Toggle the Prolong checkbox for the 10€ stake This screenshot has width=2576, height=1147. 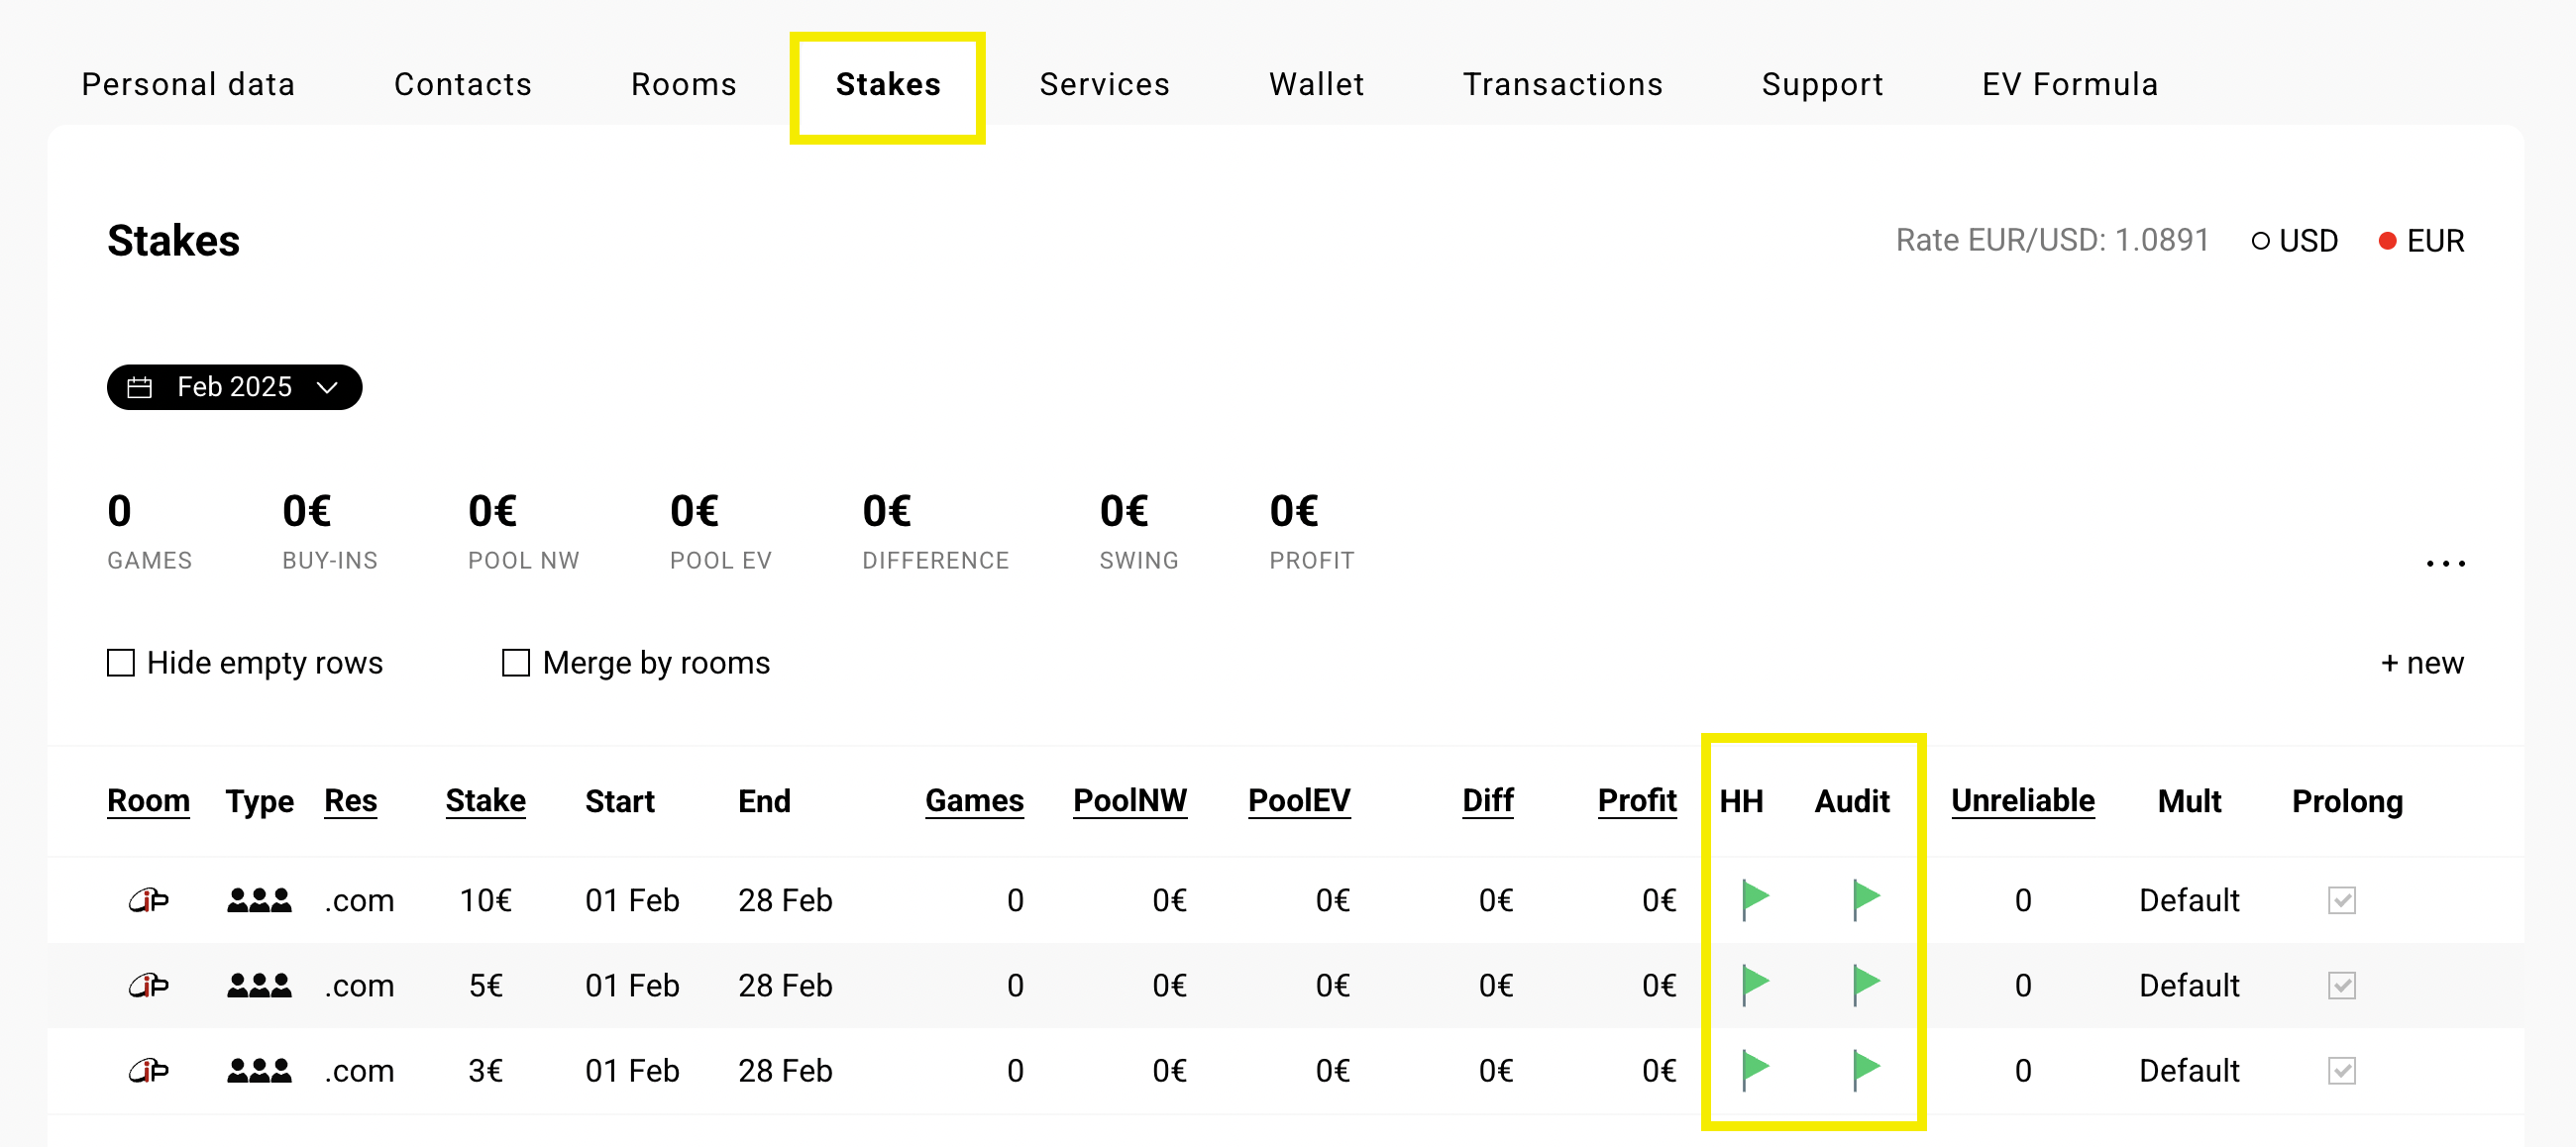click(x=2341, y=900)
